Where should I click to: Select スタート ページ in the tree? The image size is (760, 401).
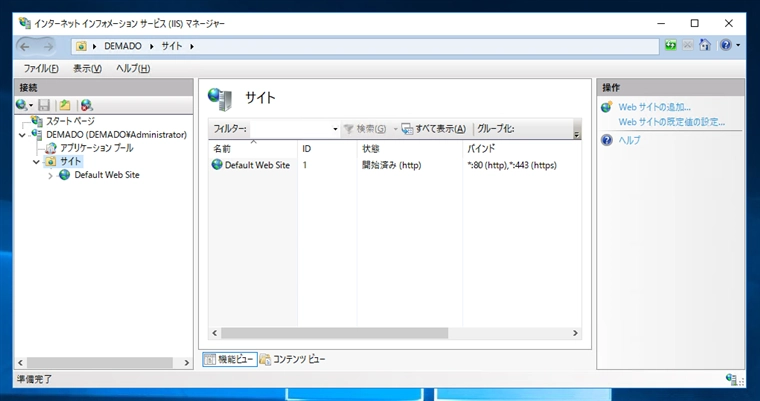[70, 121]
